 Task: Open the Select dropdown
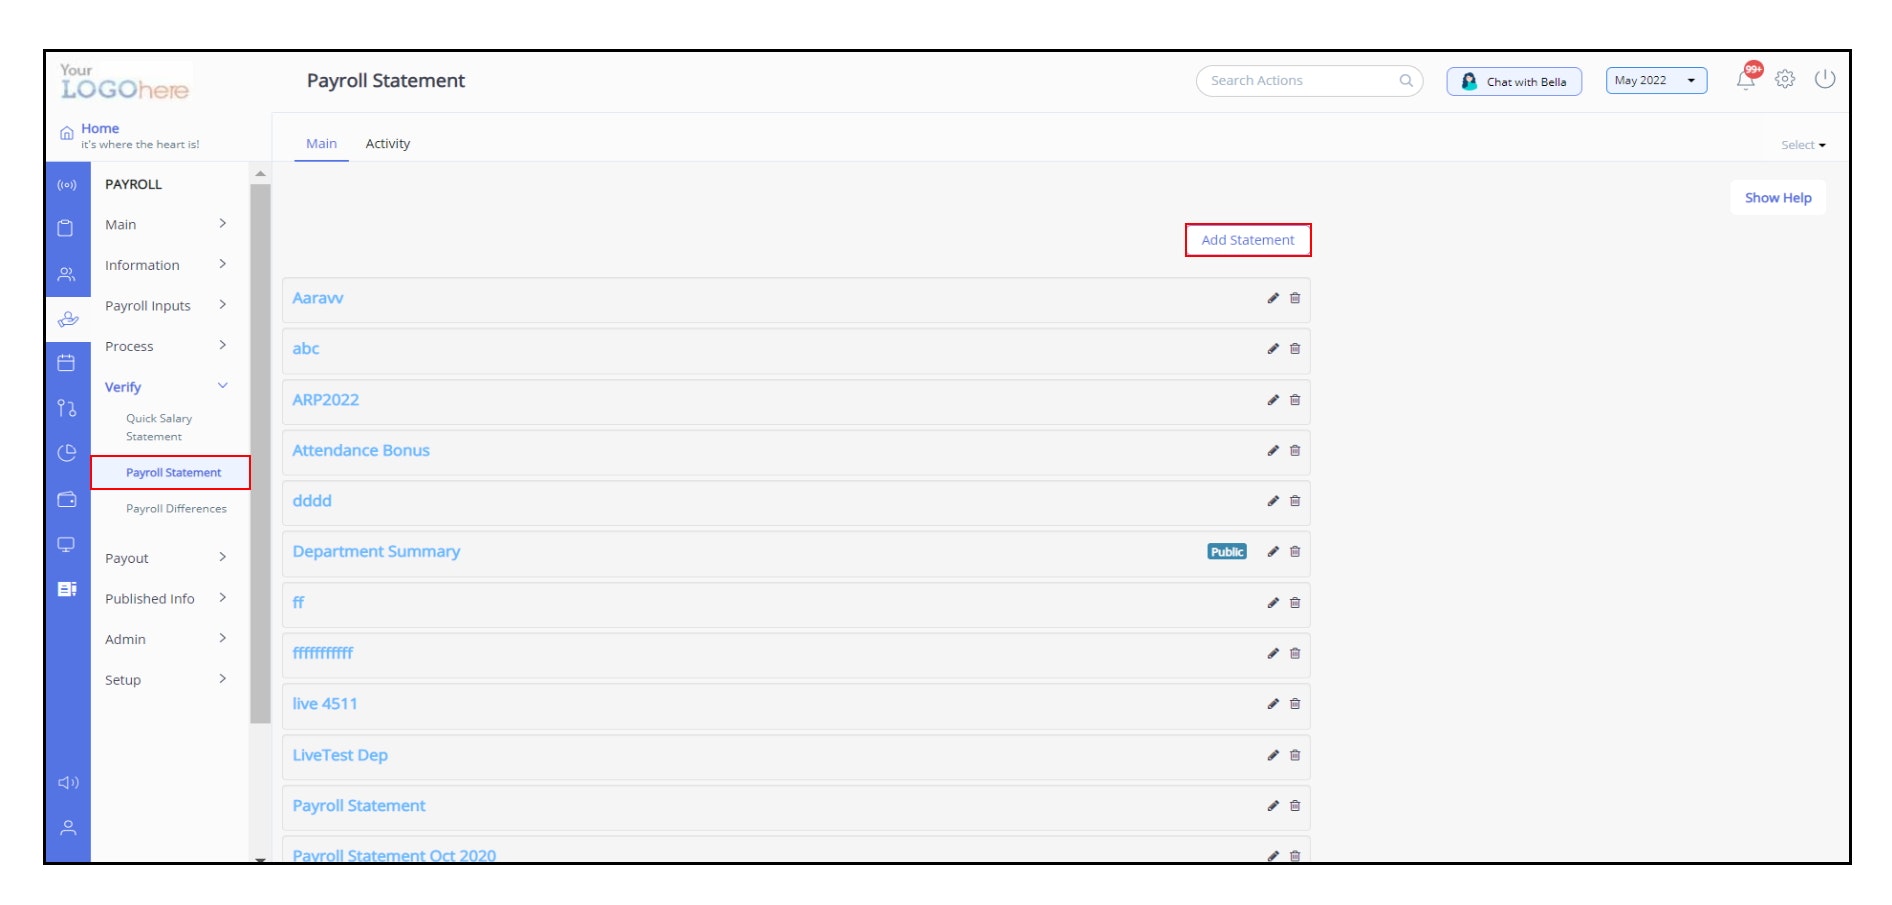pyautogui.click(x=1803, y=145)
